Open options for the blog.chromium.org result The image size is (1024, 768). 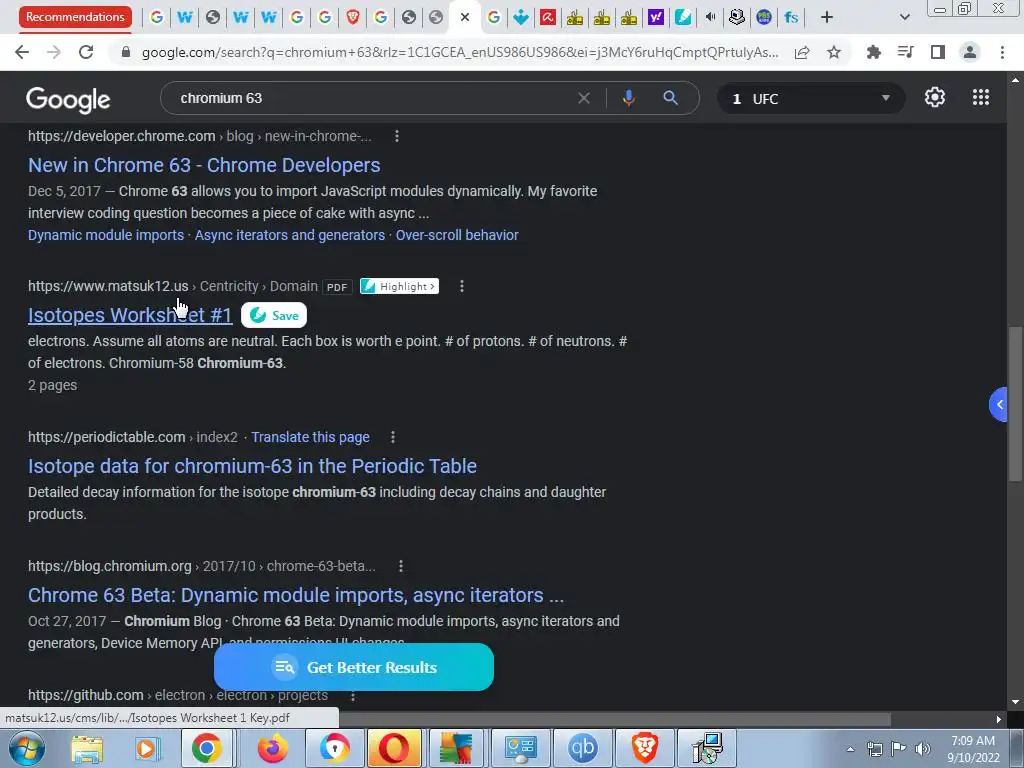coord(401,566)
